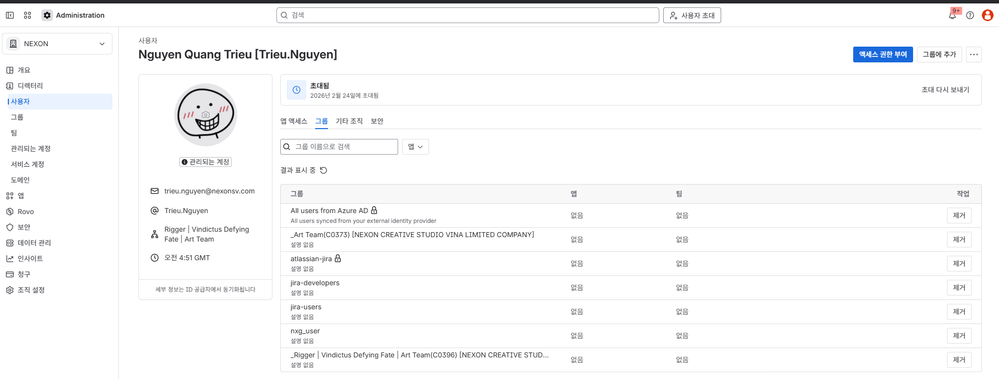Click the top 검색 search field
999x379 pixels.
coord(468,15)
